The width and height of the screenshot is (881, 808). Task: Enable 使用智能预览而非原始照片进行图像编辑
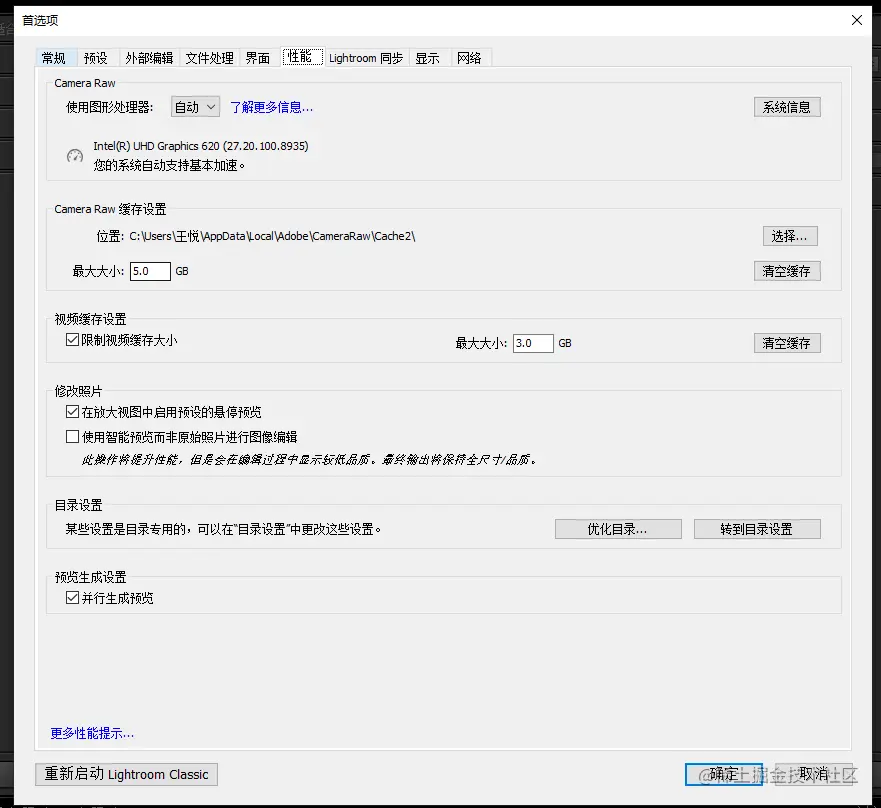point(72,437)
